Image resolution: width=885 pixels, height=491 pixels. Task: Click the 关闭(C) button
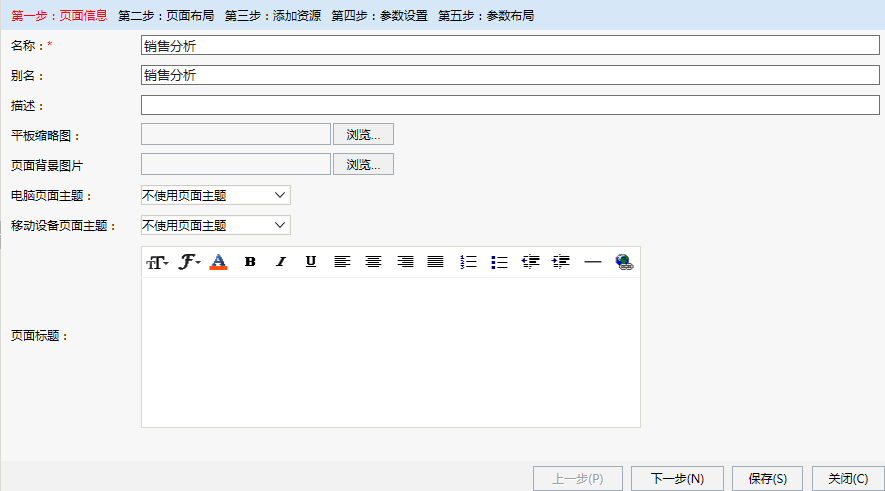(848, 479)
